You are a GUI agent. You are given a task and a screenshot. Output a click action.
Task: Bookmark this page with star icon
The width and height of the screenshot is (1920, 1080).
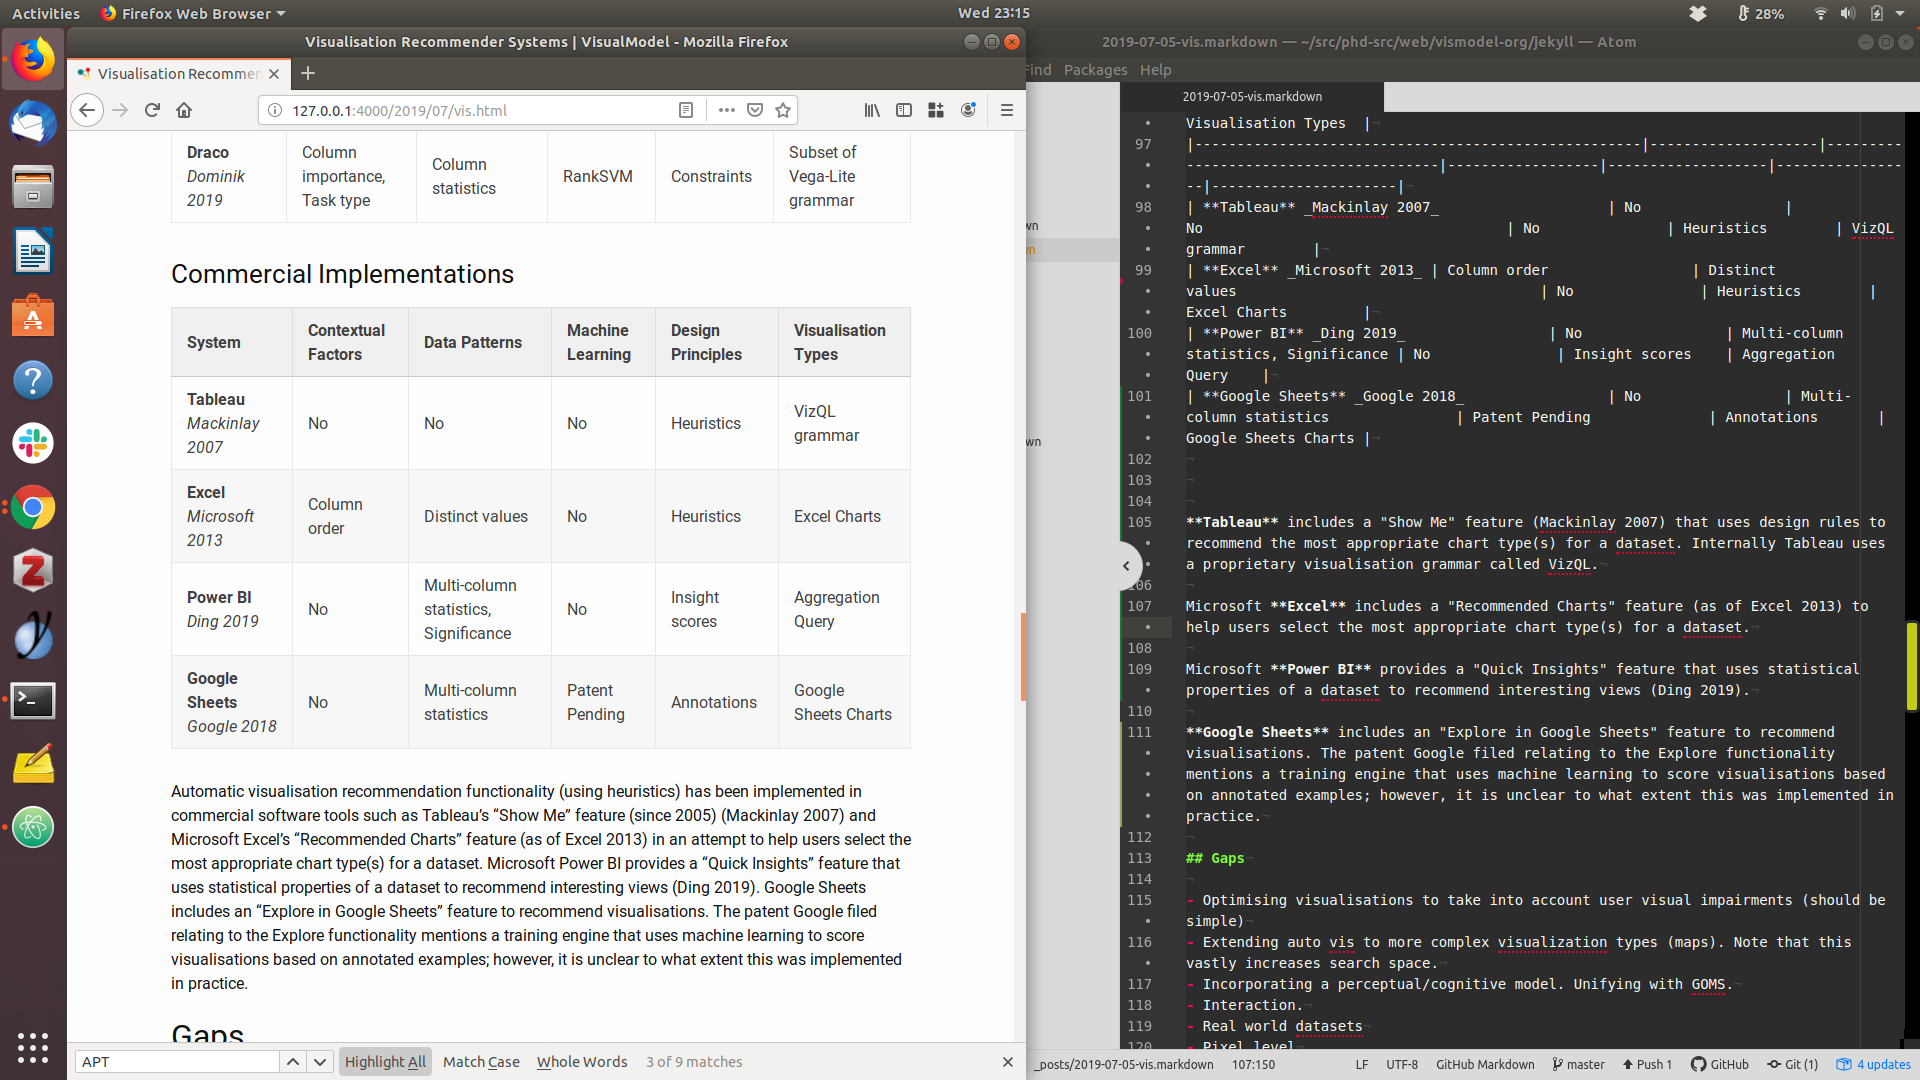[x=783, y=110]
